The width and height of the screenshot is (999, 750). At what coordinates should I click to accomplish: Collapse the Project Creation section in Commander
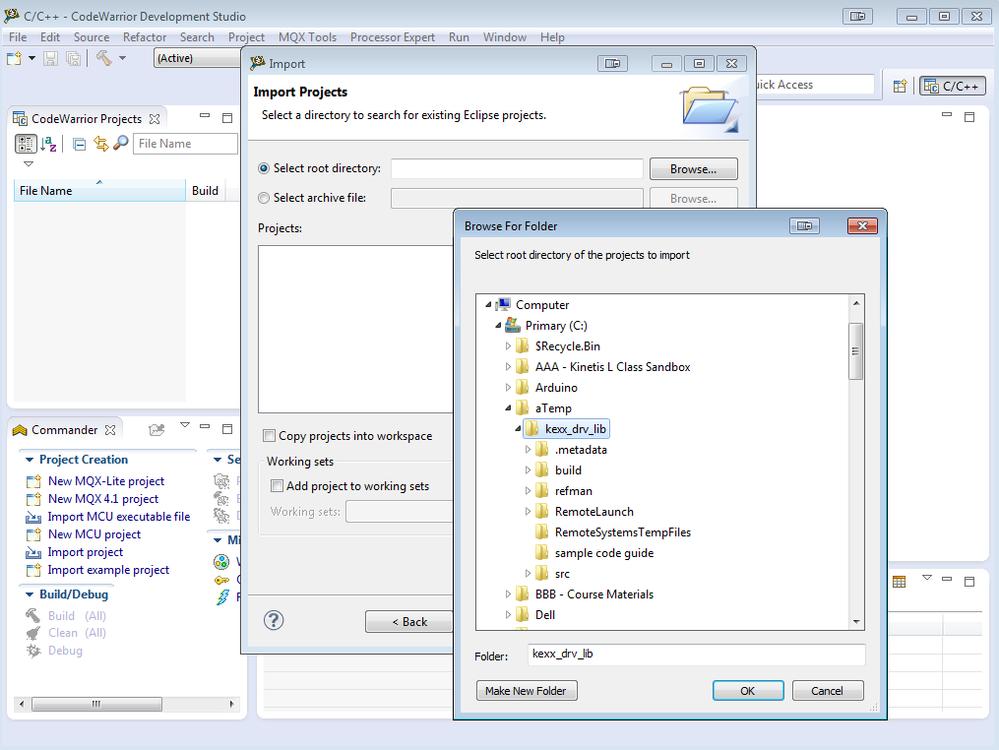29,459
